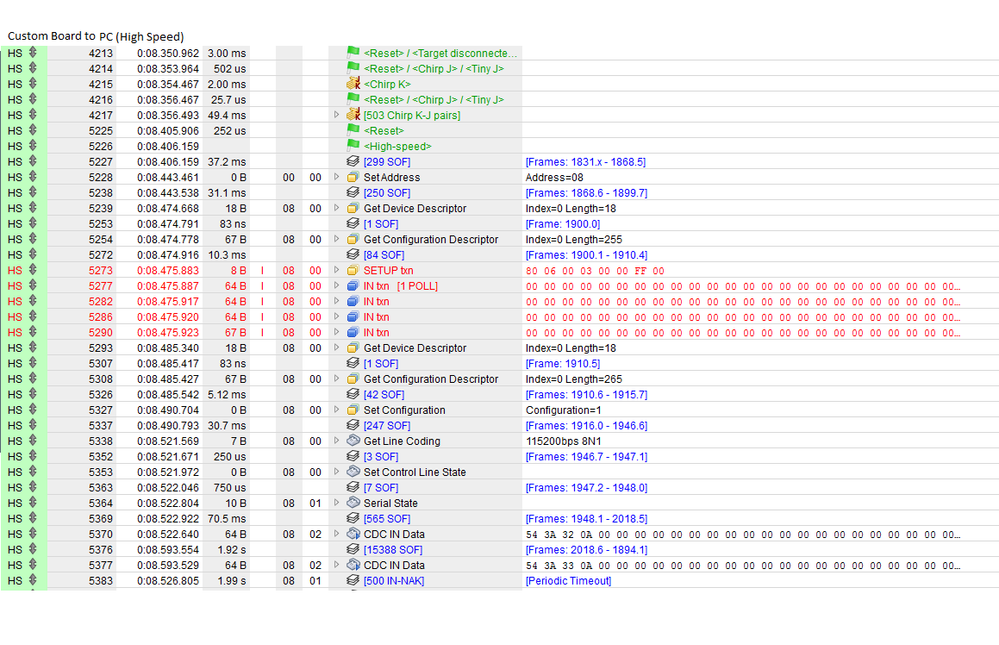Select Frame: 1900.0 link text
Image resolution: width=999 pixels, height=645 pixels.
tap(563, 224)
